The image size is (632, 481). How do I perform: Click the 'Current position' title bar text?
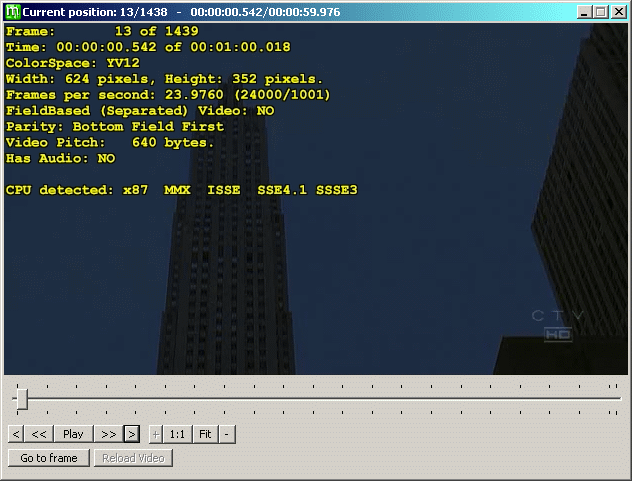click(181, 12)
